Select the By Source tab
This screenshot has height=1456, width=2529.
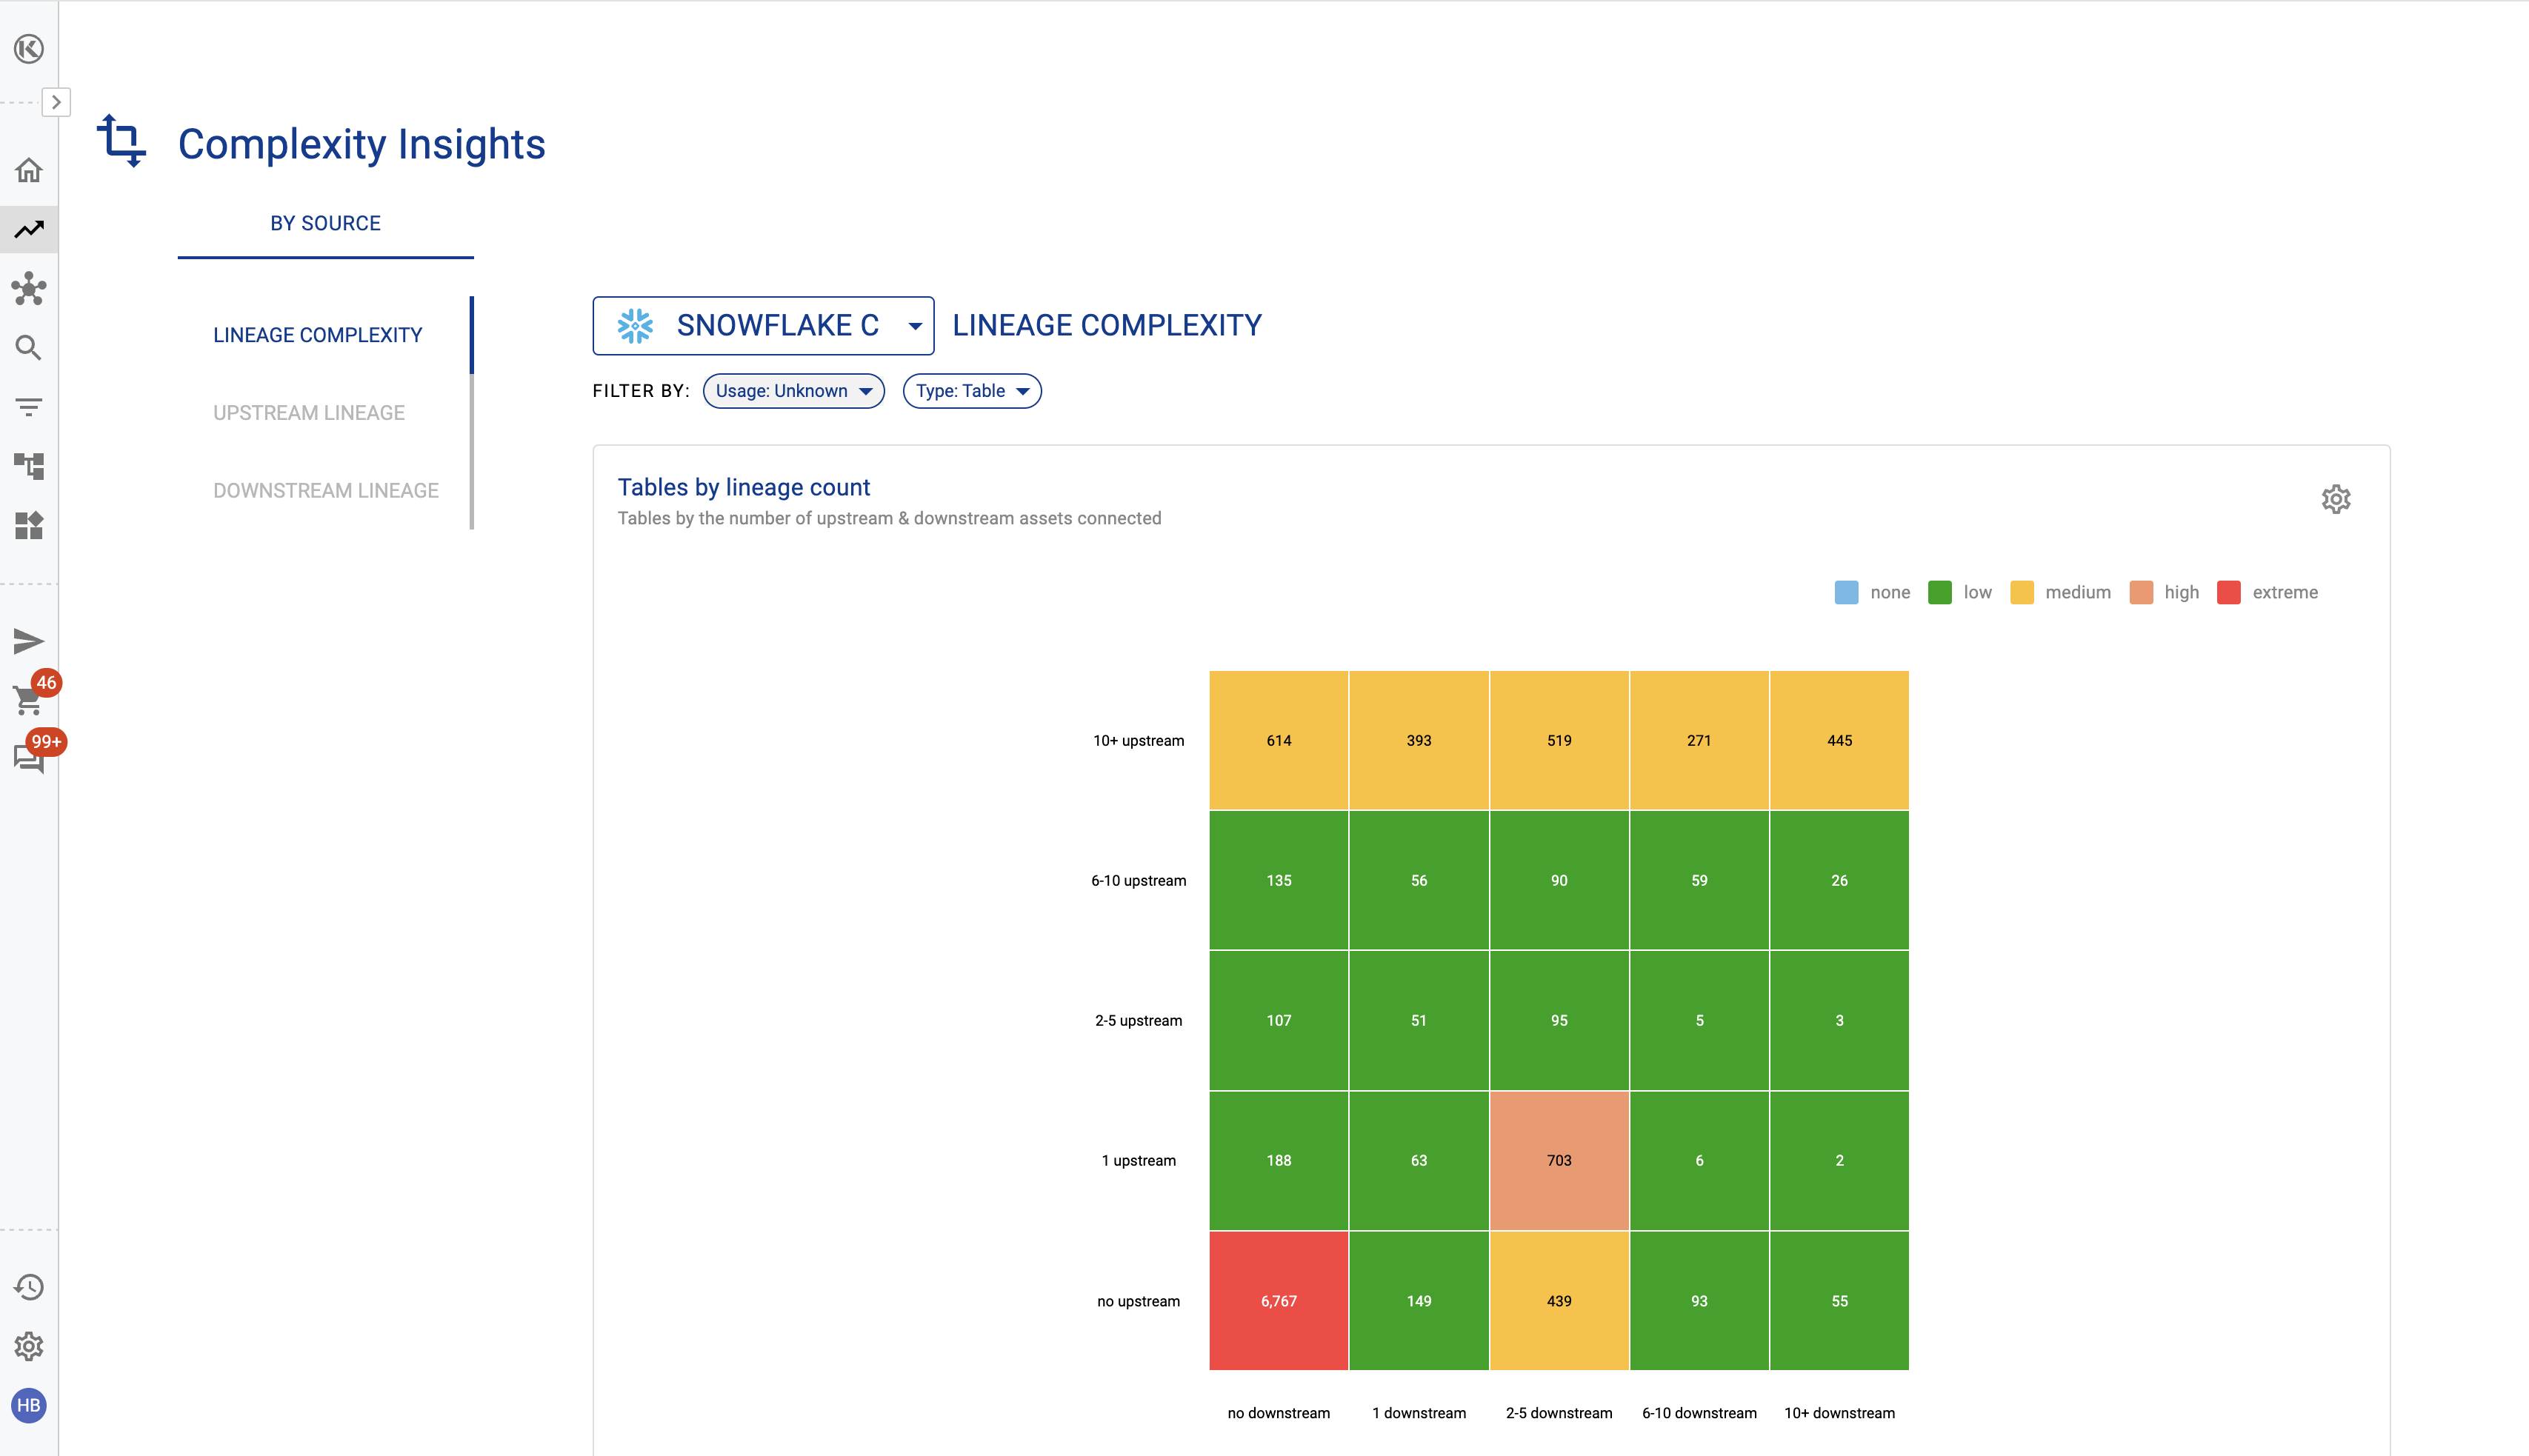point(325,223)
